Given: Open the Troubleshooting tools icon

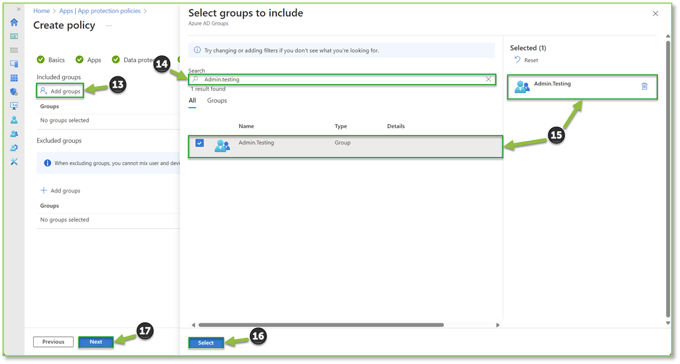Looking at the screenshot, I should point(14,162).
